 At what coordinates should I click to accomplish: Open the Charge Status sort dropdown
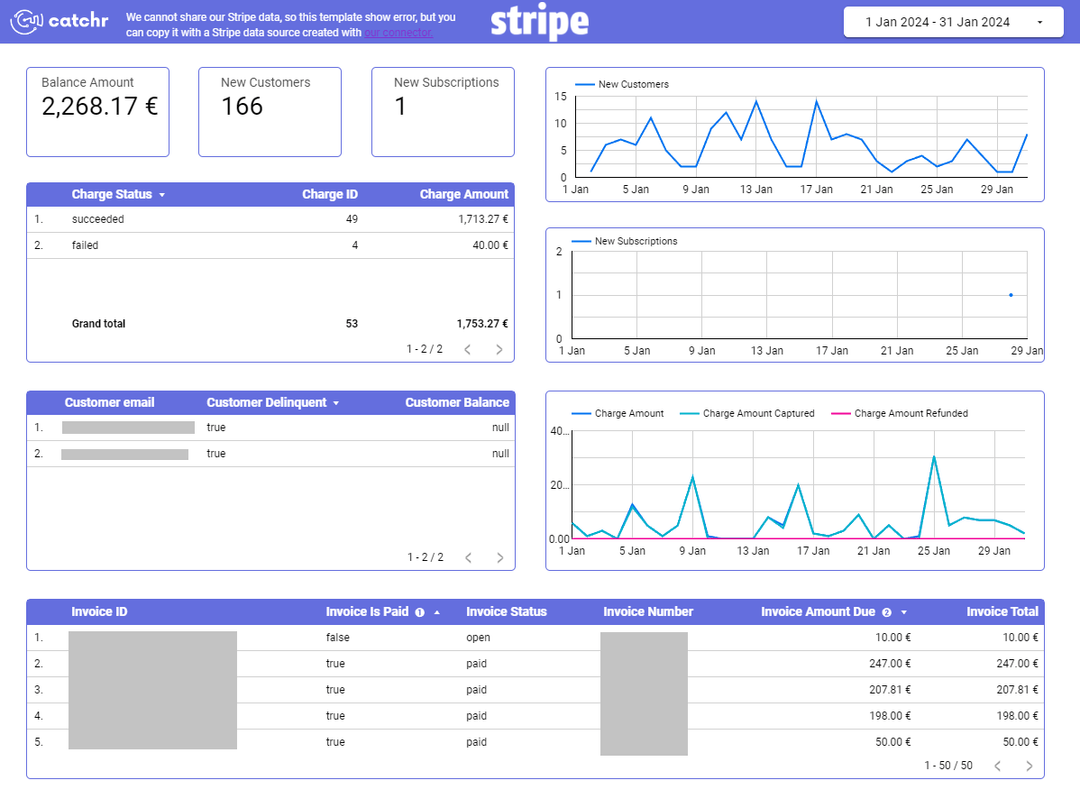click(x=162, y=194)
